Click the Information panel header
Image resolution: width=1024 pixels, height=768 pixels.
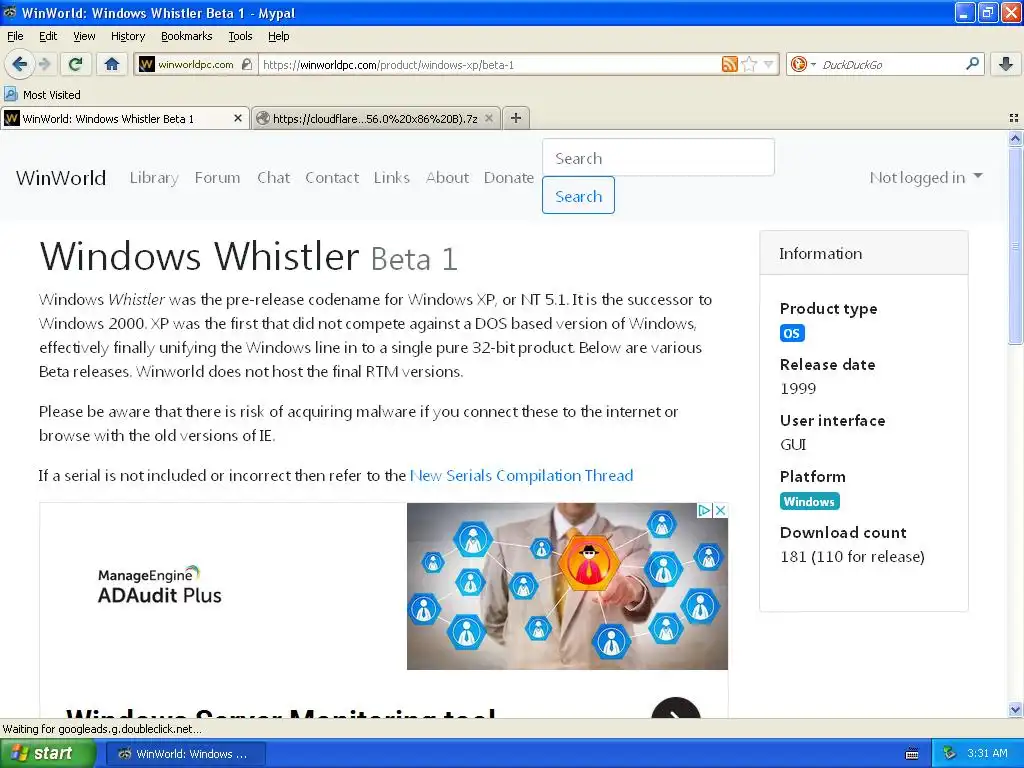click(x=863, y=253)
